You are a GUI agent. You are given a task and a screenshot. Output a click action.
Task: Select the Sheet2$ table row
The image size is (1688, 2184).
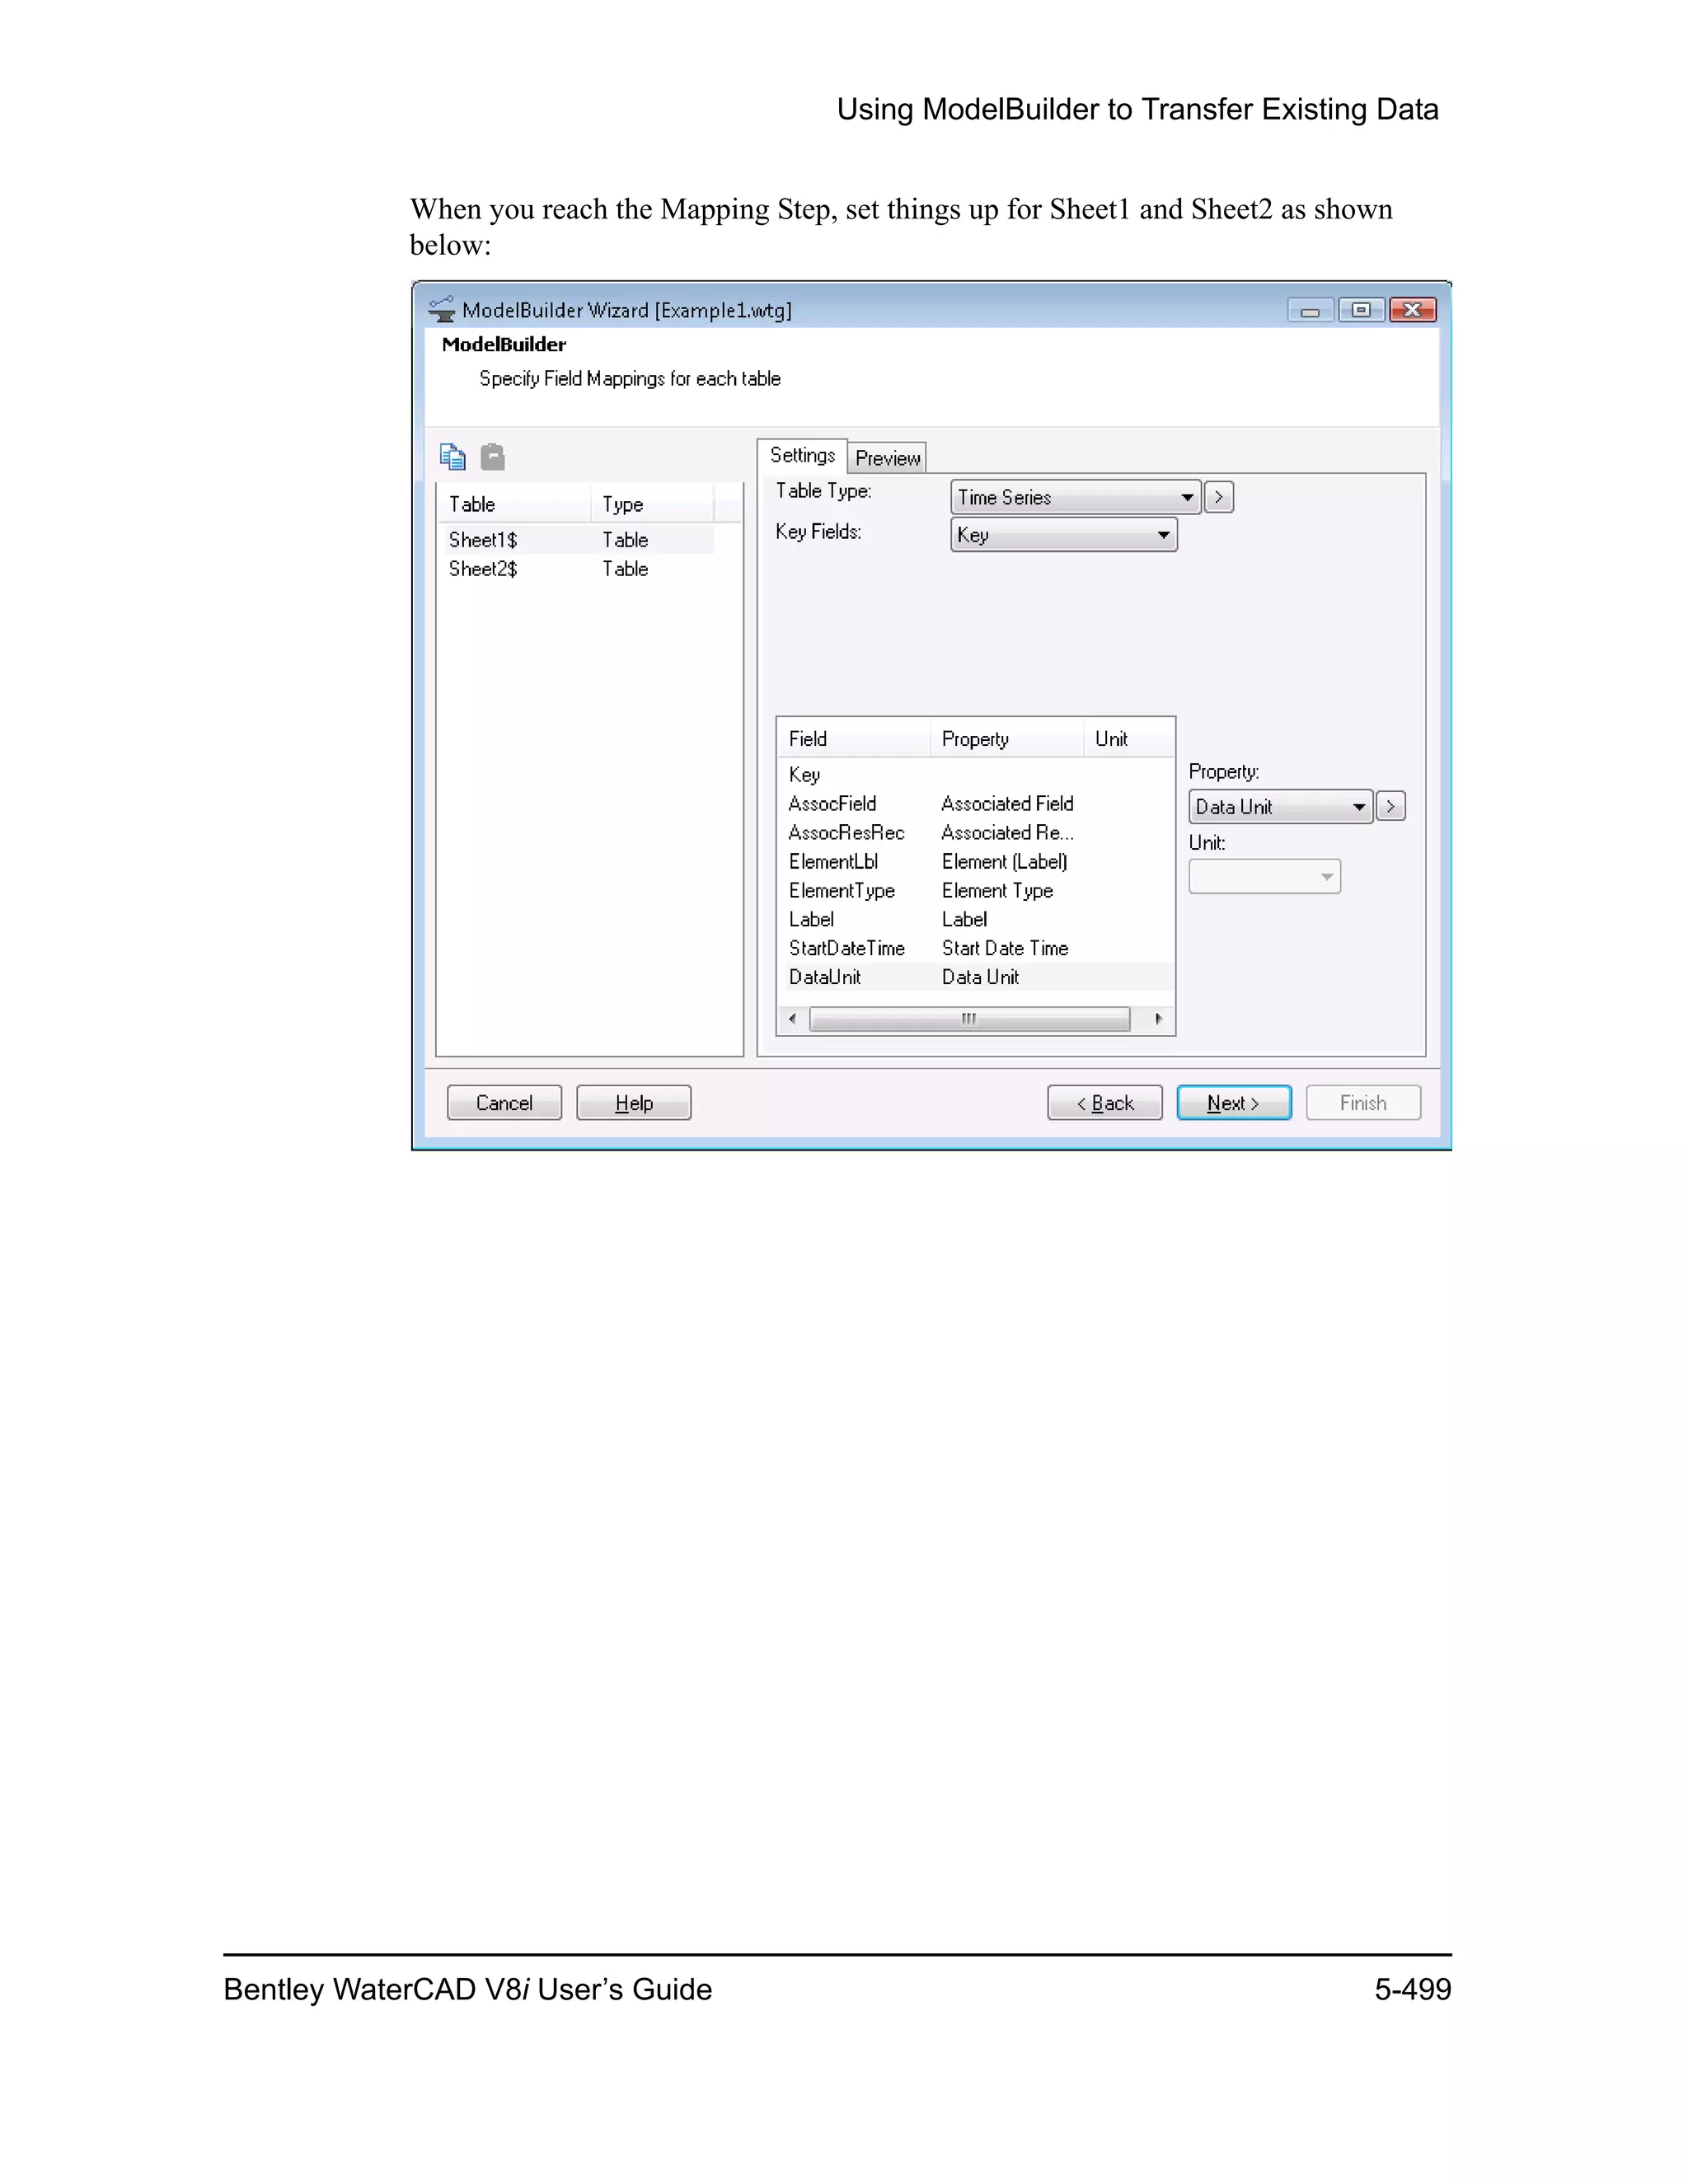pyautogui.click(x=577, y=569)
